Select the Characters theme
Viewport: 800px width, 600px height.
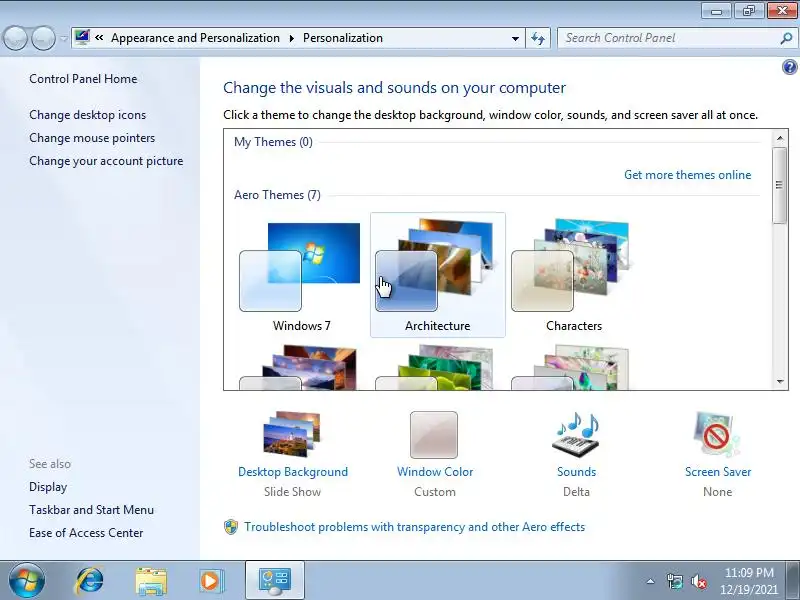point(573,275)
